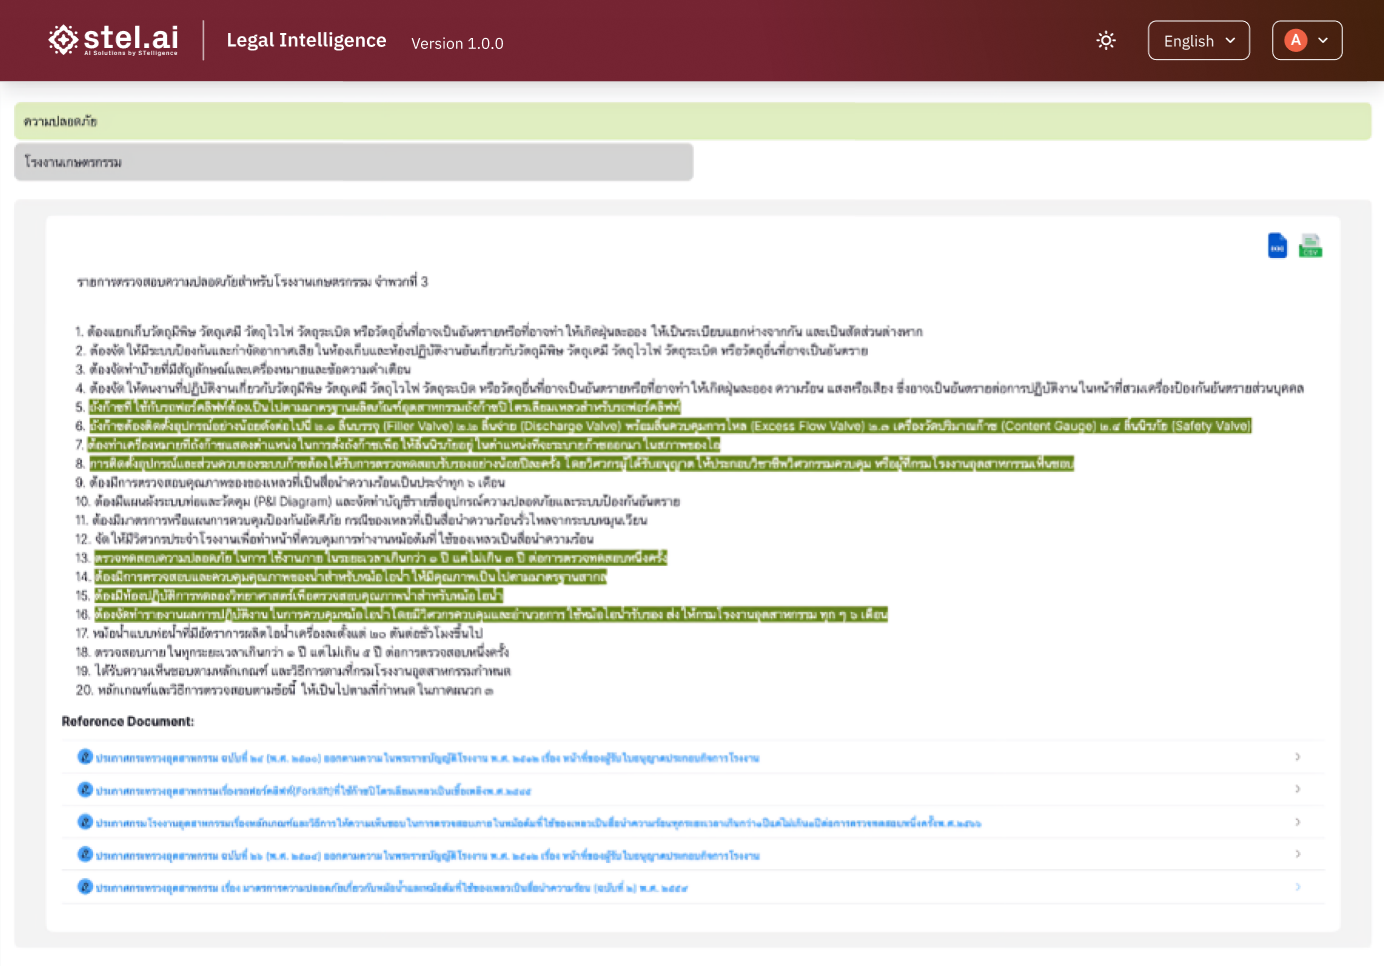
Task: Expand the Forklift reference document chevron
Action: pyautogui.click(x=1297, y=789)
